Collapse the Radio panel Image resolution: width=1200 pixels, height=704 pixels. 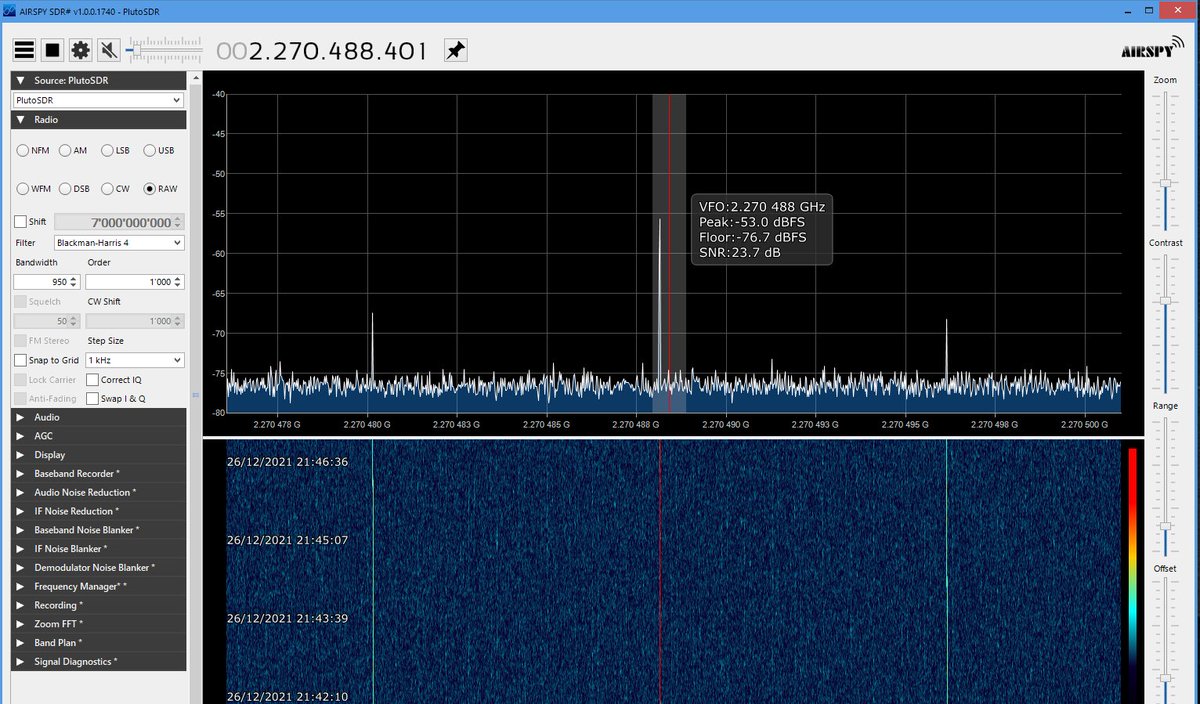(x=98, y=120)
